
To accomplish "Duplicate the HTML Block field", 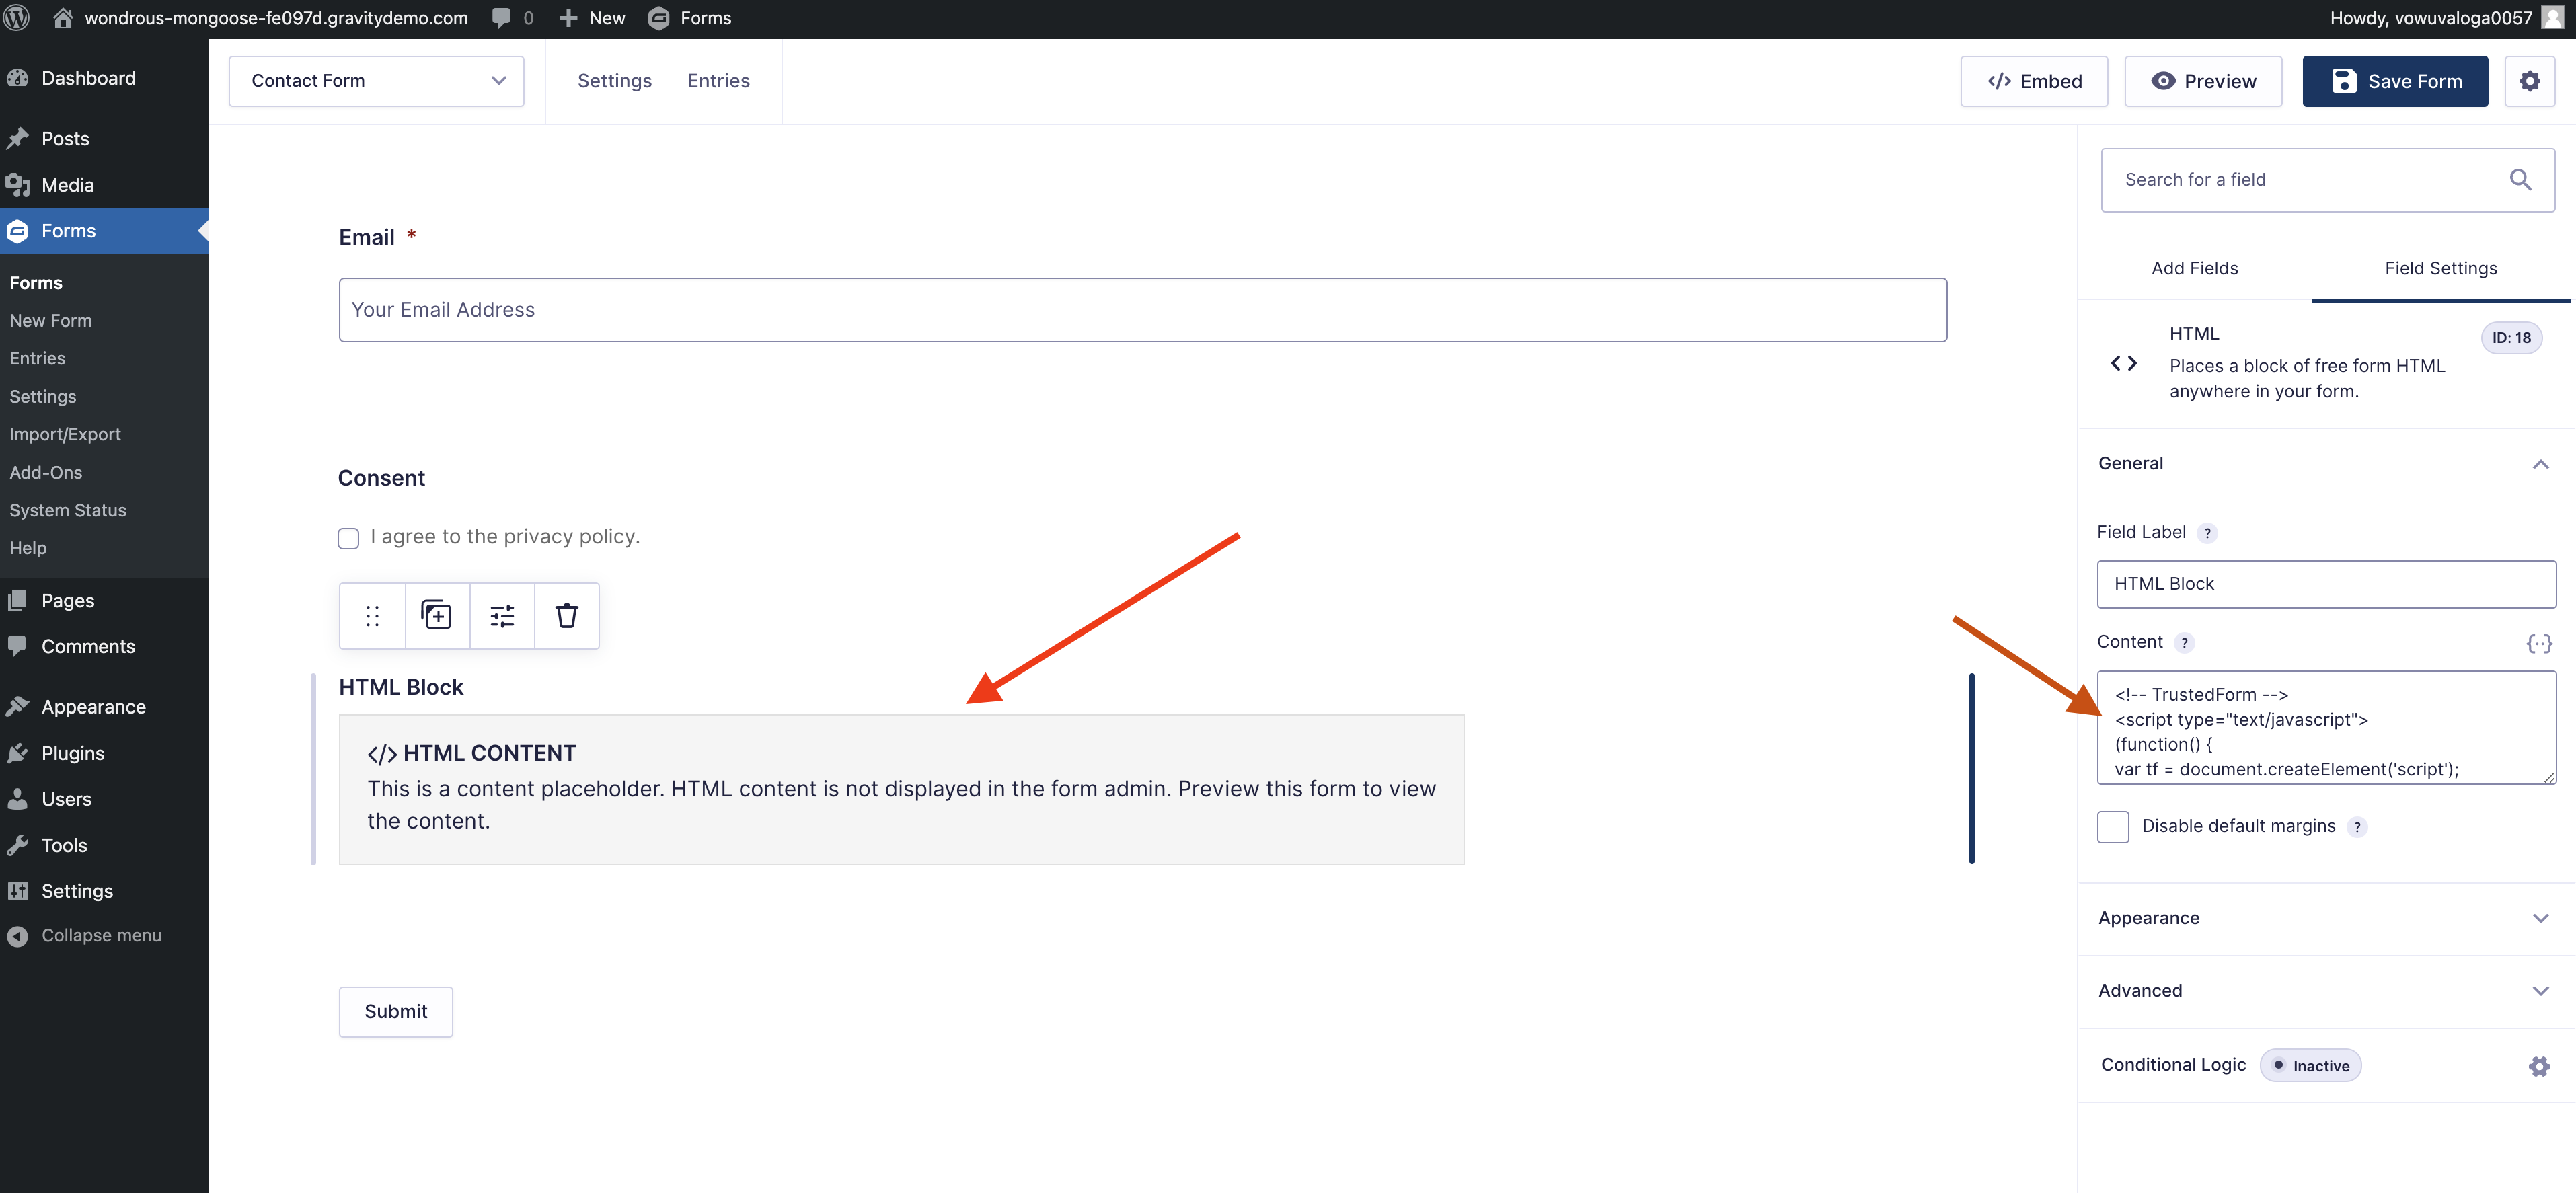I will (x=436, y=616).
